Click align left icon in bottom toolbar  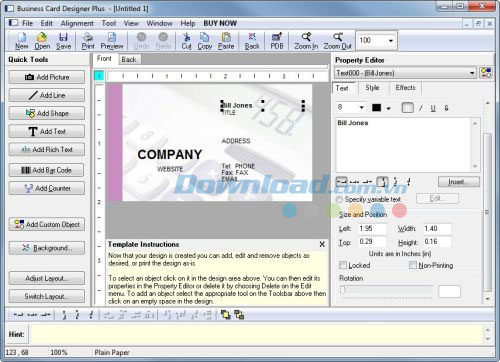click(18, 314)
